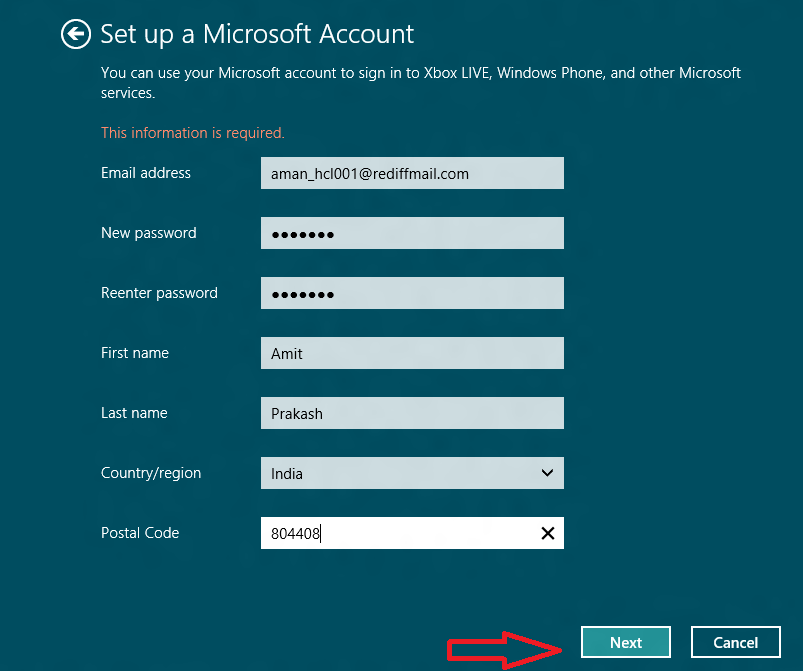The image size is (803, 671).
Task: Click the 'Email address' label
Action: coord(145,173)
